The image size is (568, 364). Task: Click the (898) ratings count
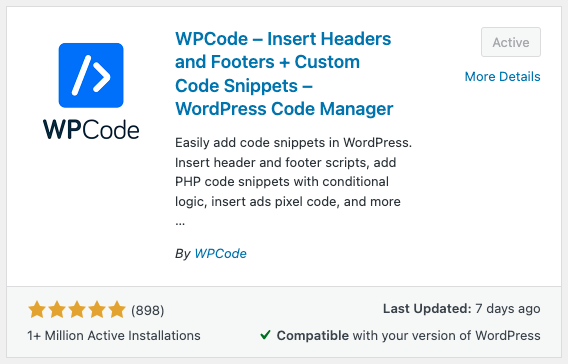click(147, 310)
